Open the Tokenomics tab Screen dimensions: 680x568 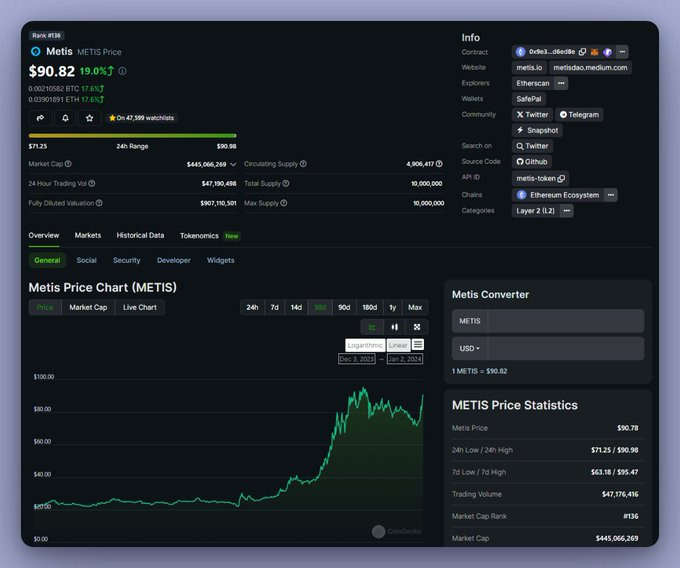(199, 235)
